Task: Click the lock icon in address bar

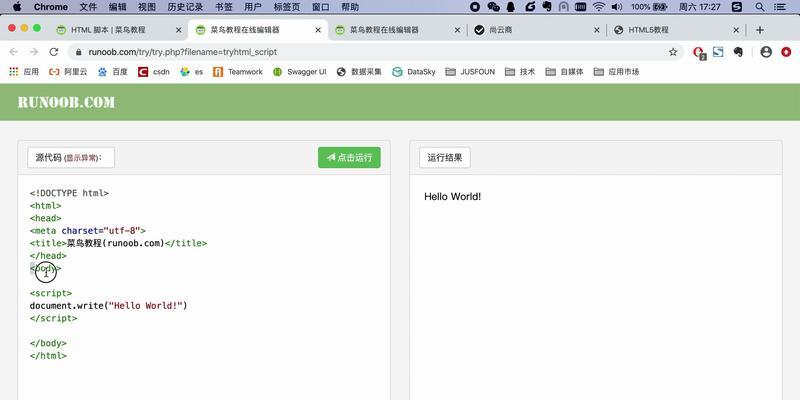Action: pos(78,52)
